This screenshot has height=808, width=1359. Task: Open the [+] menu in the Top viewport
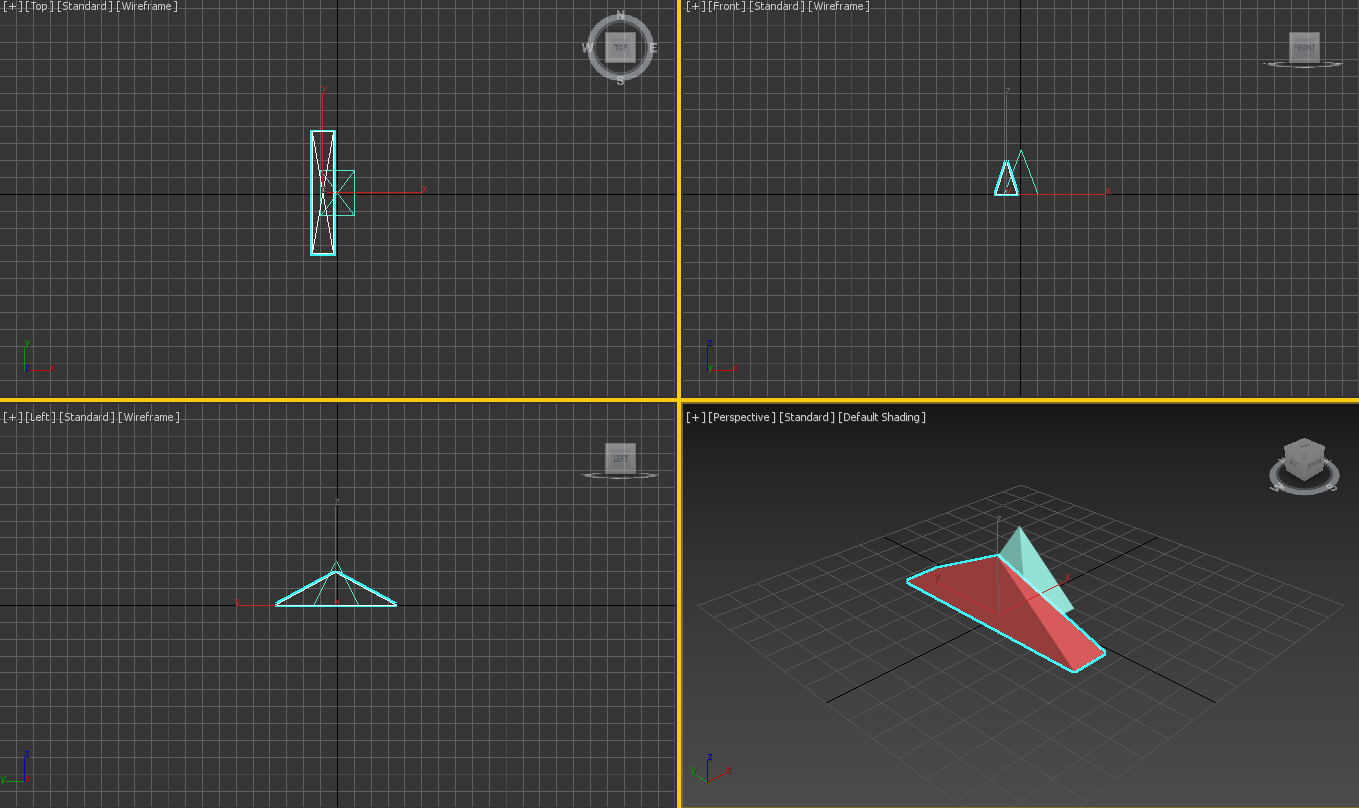point(13,6)
